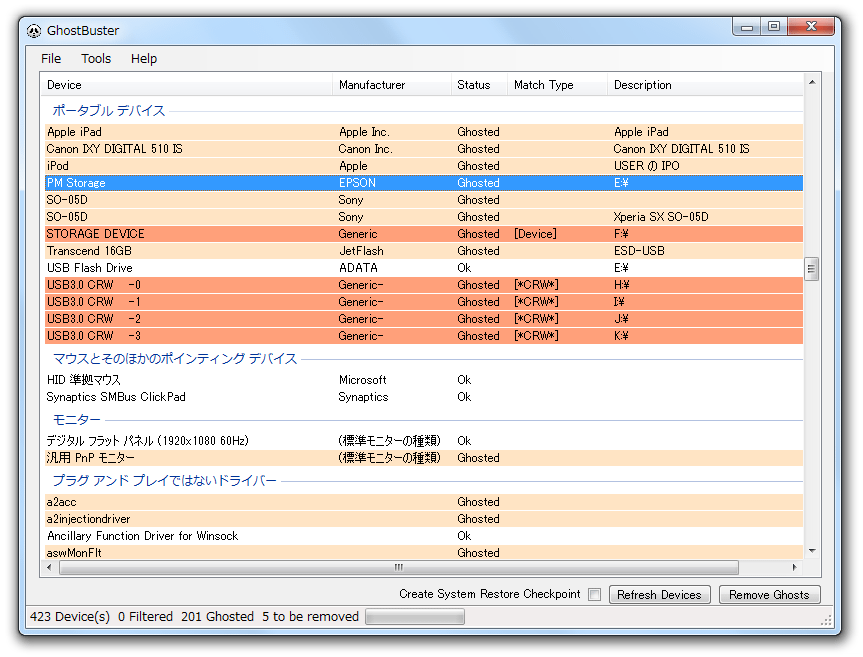
Task: Select the USB Flash Drive row
Action: 423,269
